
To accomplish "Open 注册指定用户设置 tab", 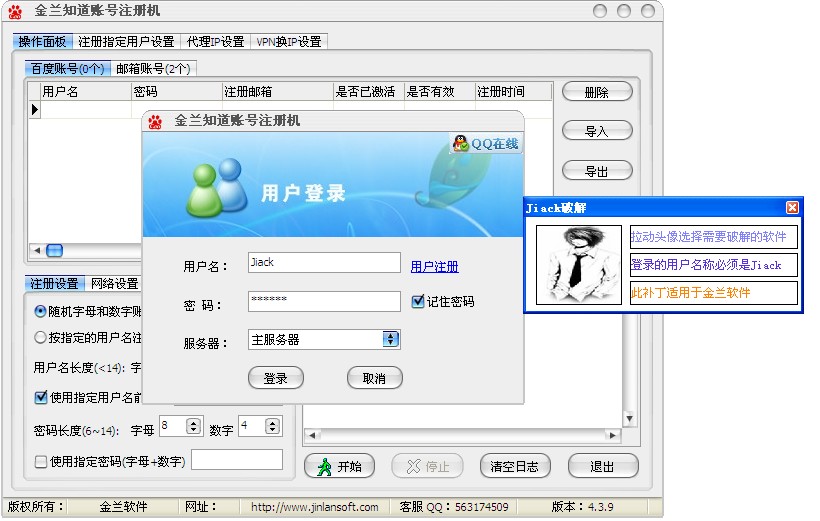I will coord(126,42).
